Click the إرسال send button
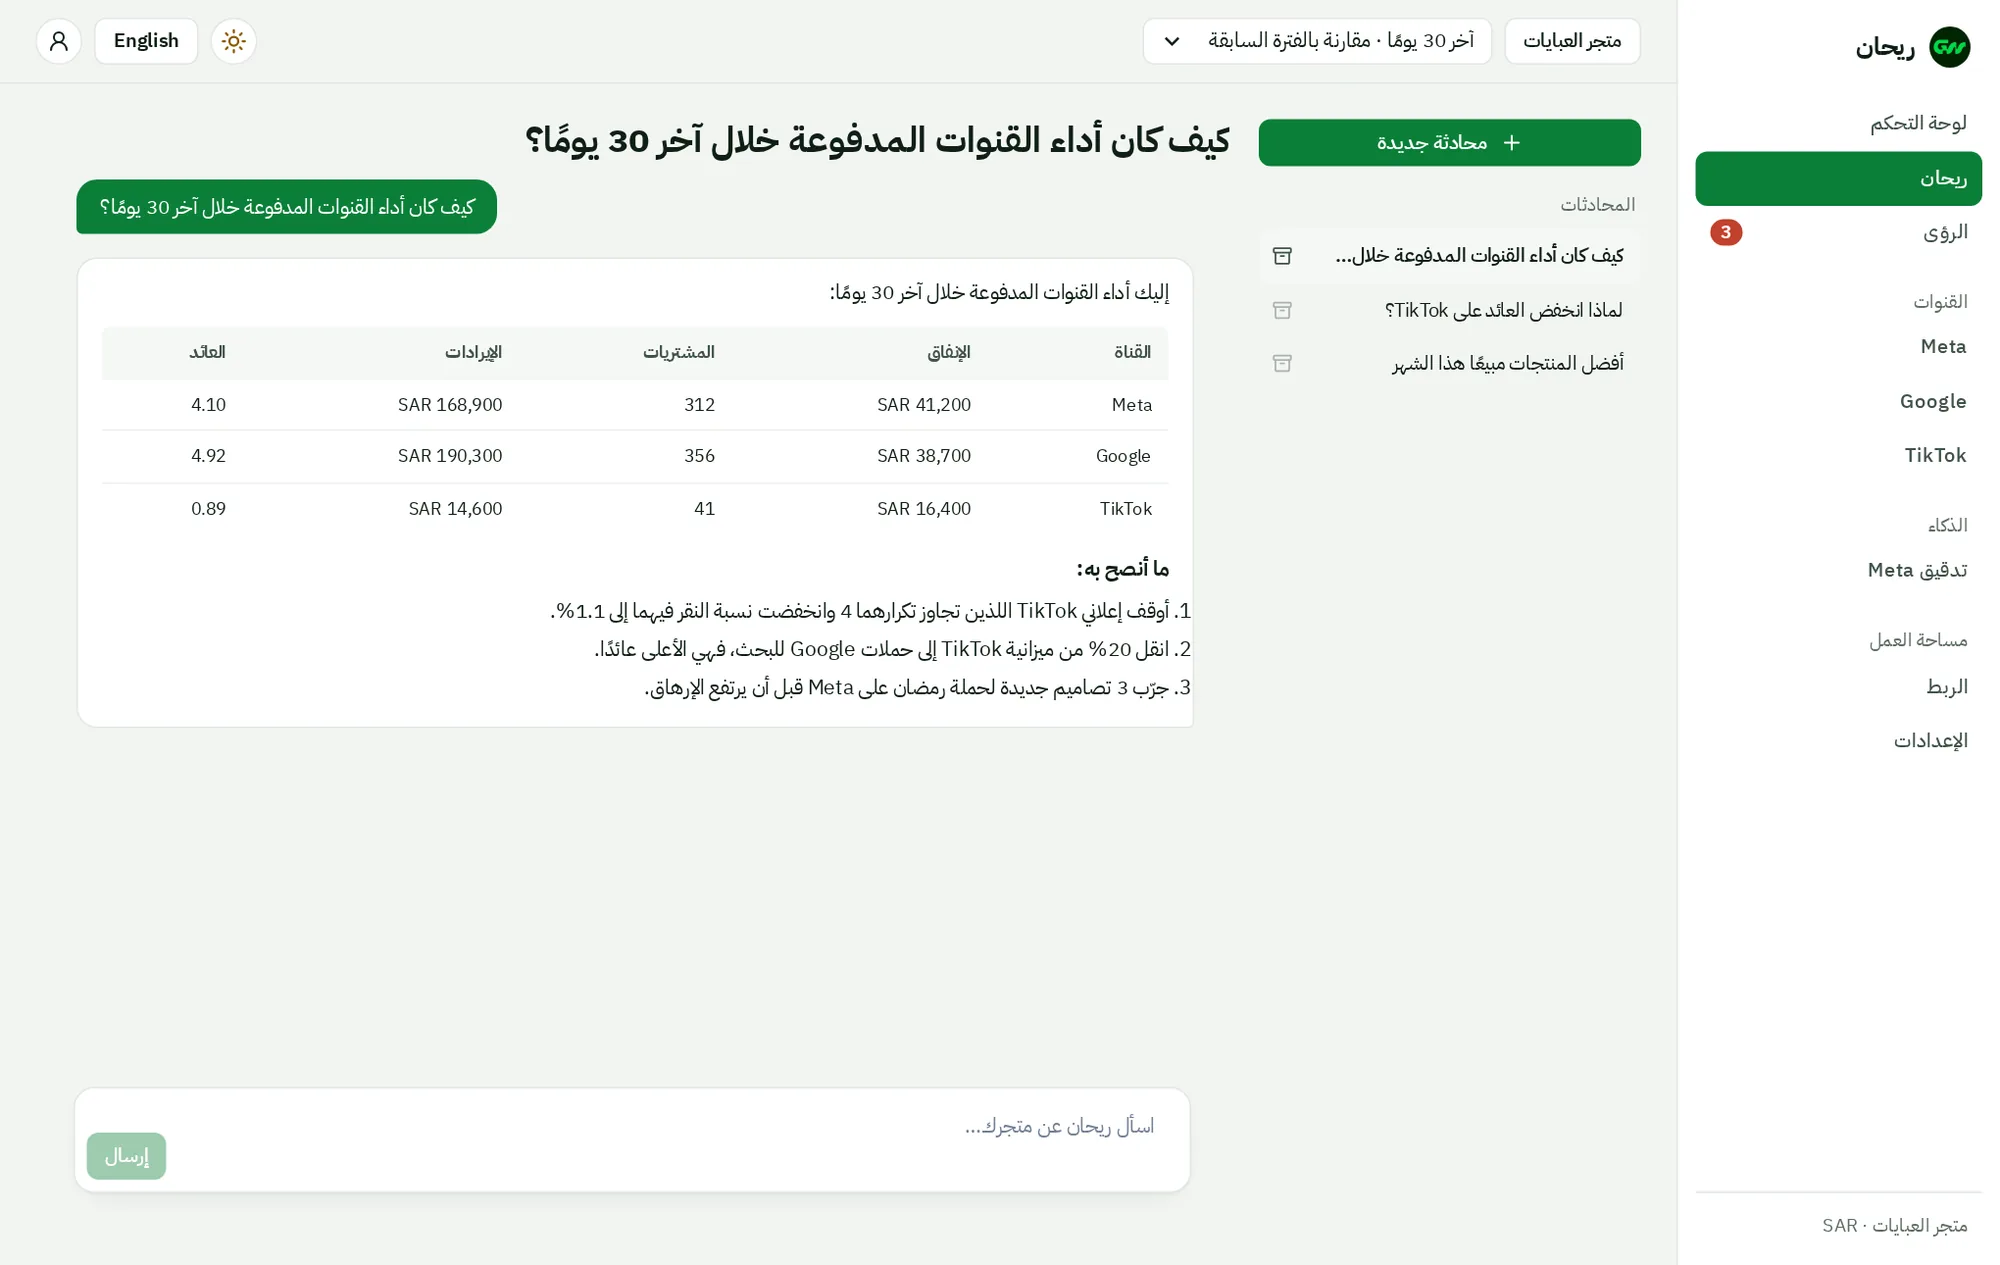 (126, 1156)
